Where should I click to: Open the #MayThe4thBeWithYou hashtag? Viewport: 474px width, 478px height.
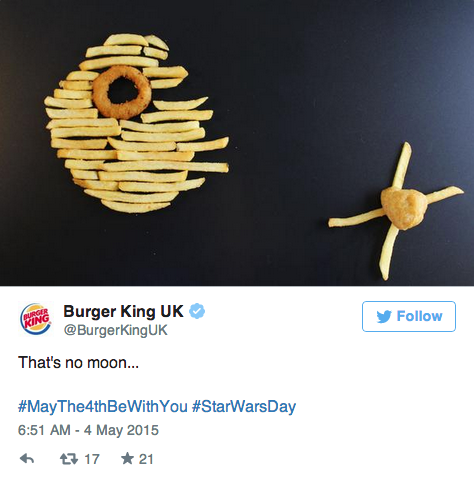[x=103, y=406]
